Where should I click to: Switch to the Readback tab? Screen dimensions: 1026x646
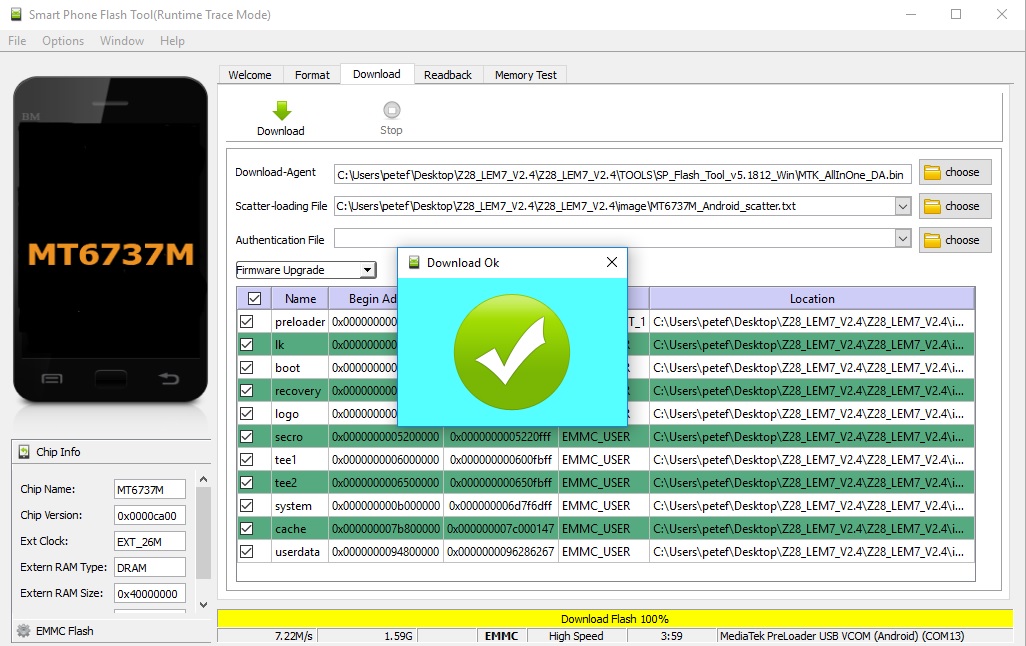(447, 75)
